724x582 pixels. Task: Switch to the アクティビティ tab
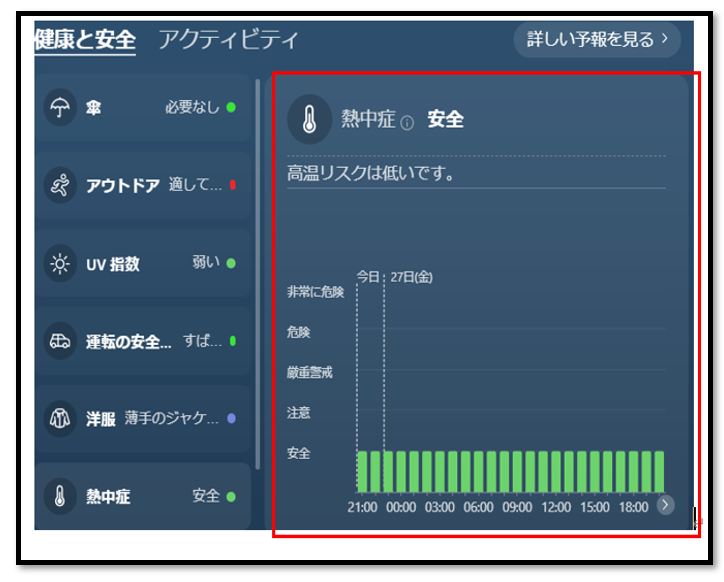(229, 39)
